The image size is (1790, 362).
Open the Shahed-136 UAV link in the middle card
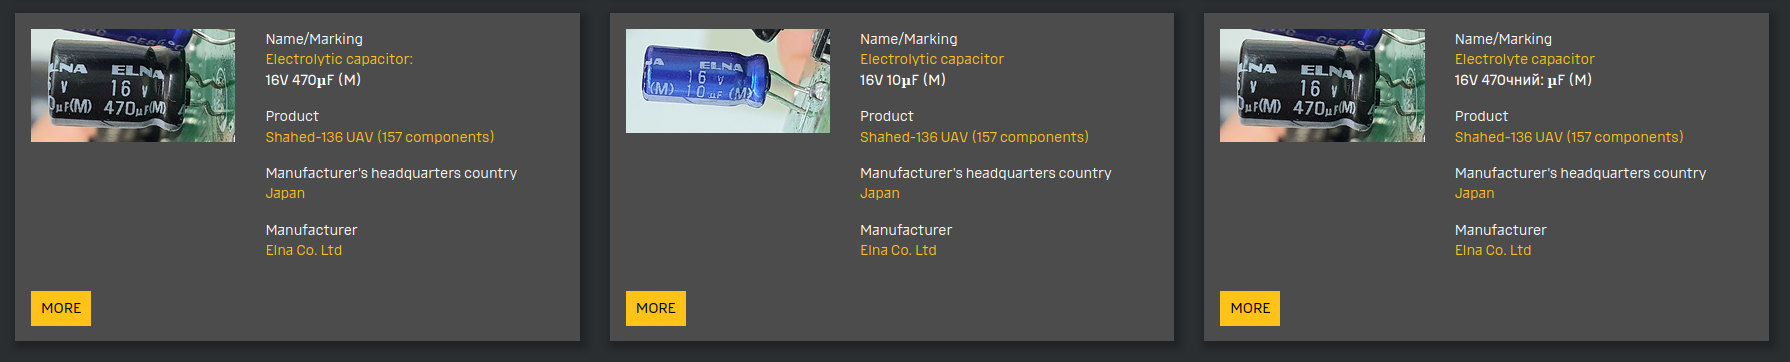[974, 137]
